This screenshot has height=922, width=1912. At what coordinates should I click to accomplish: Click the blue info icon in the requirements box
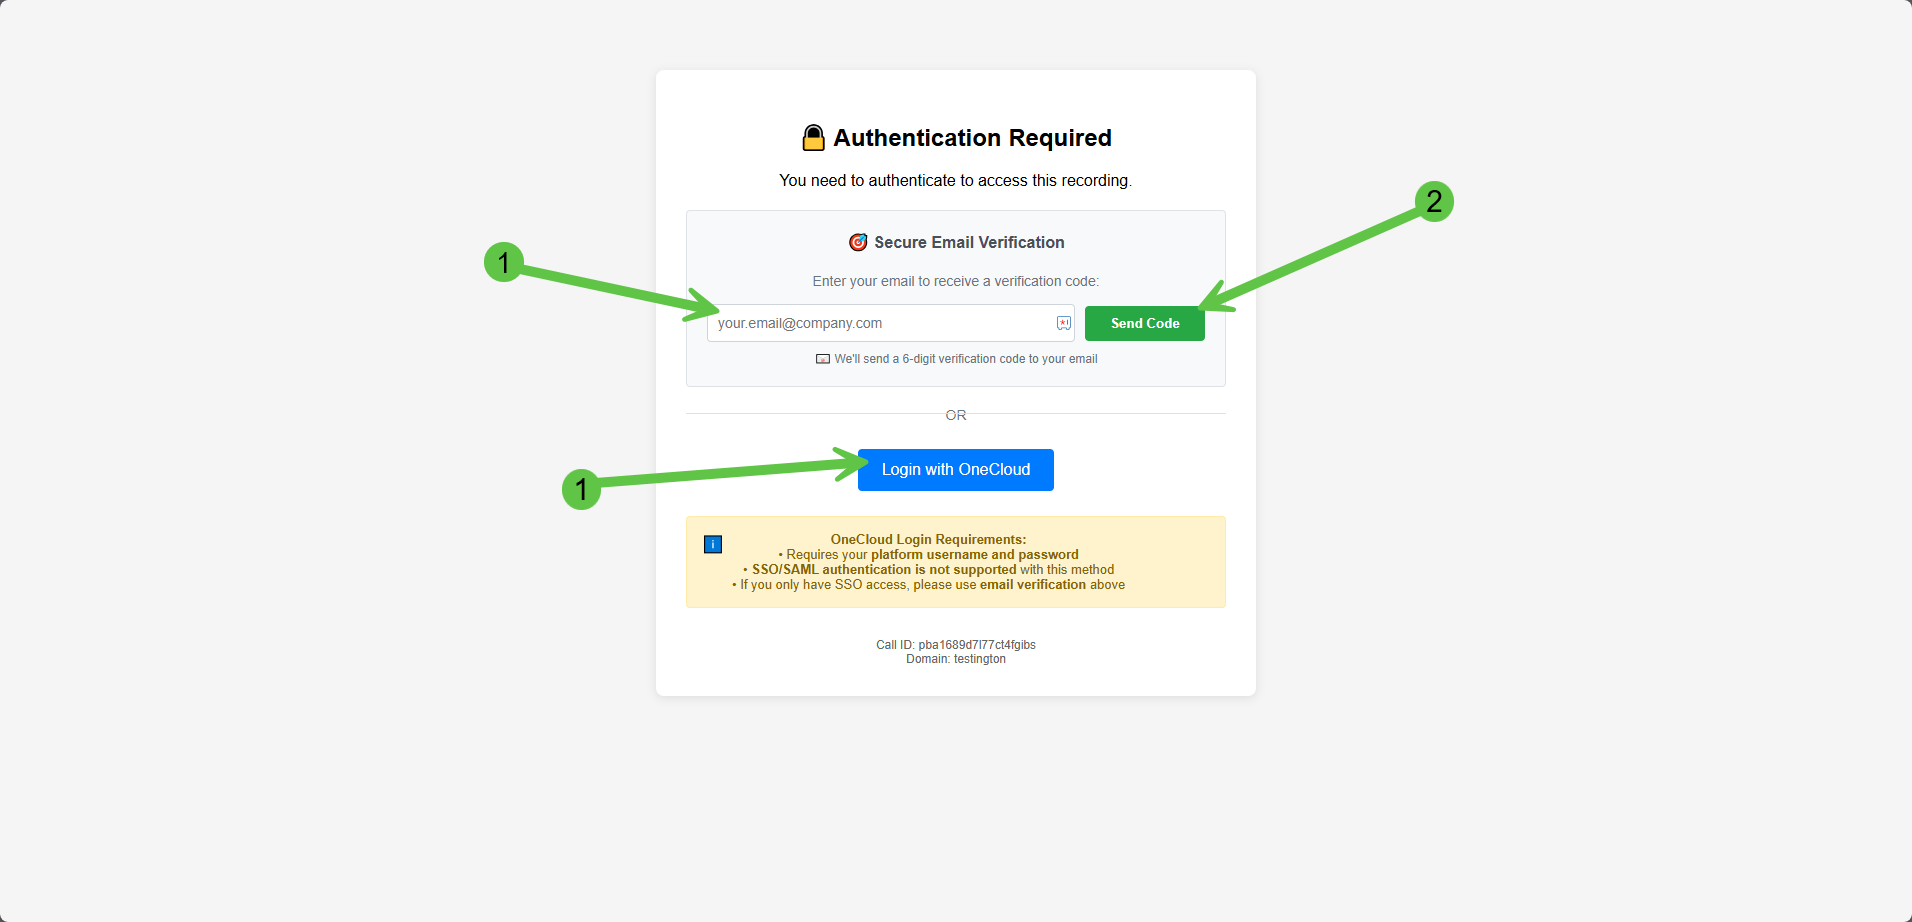713,544
